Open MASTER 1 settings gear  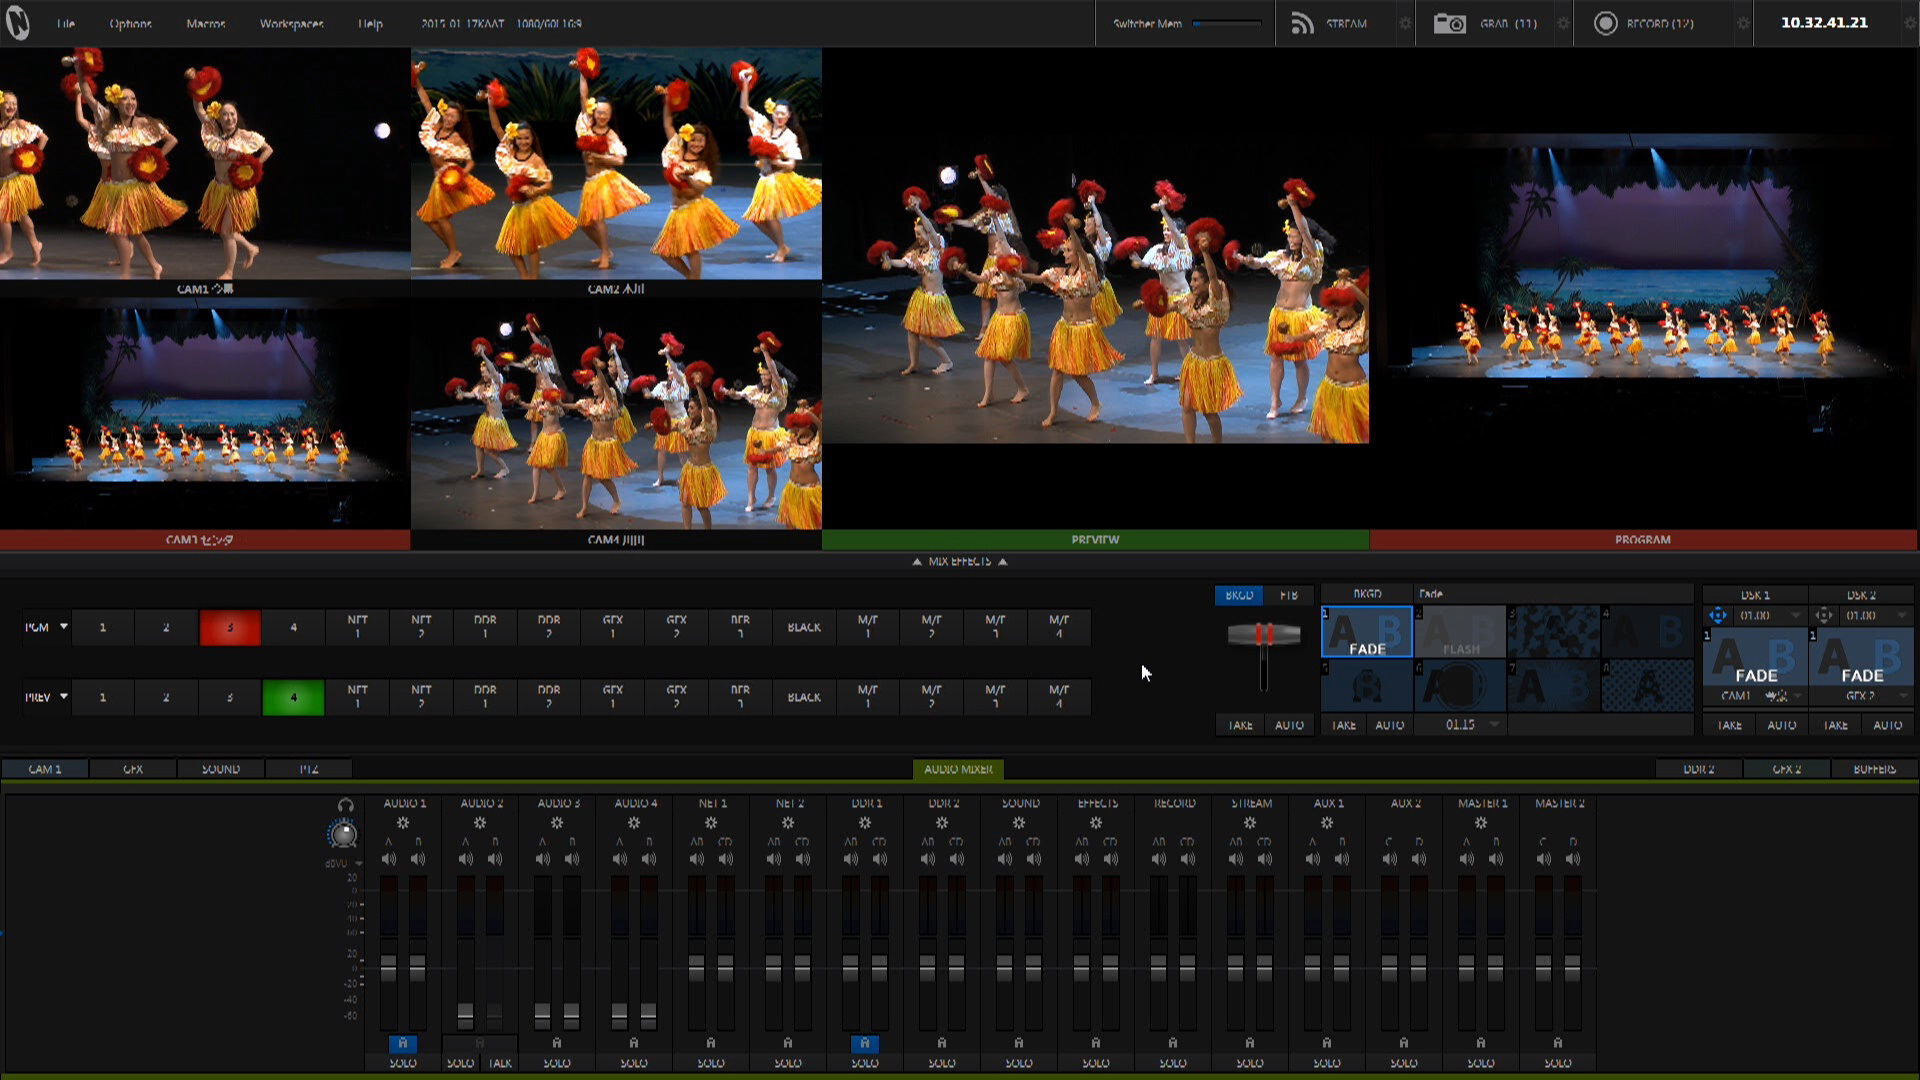1481,823
